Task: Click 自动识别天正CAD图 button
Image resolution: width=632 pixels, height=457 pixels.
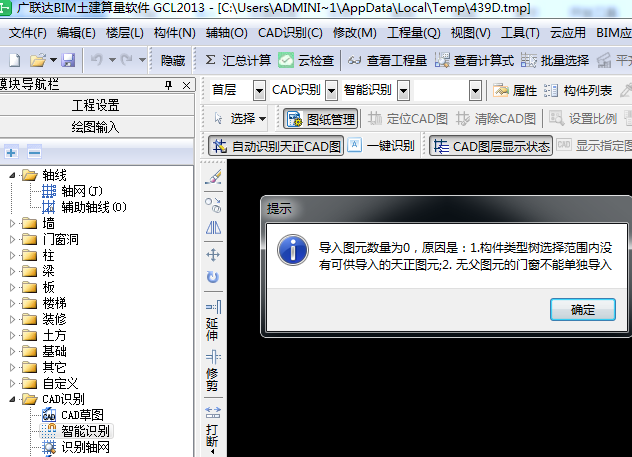Action: (276, 146)
